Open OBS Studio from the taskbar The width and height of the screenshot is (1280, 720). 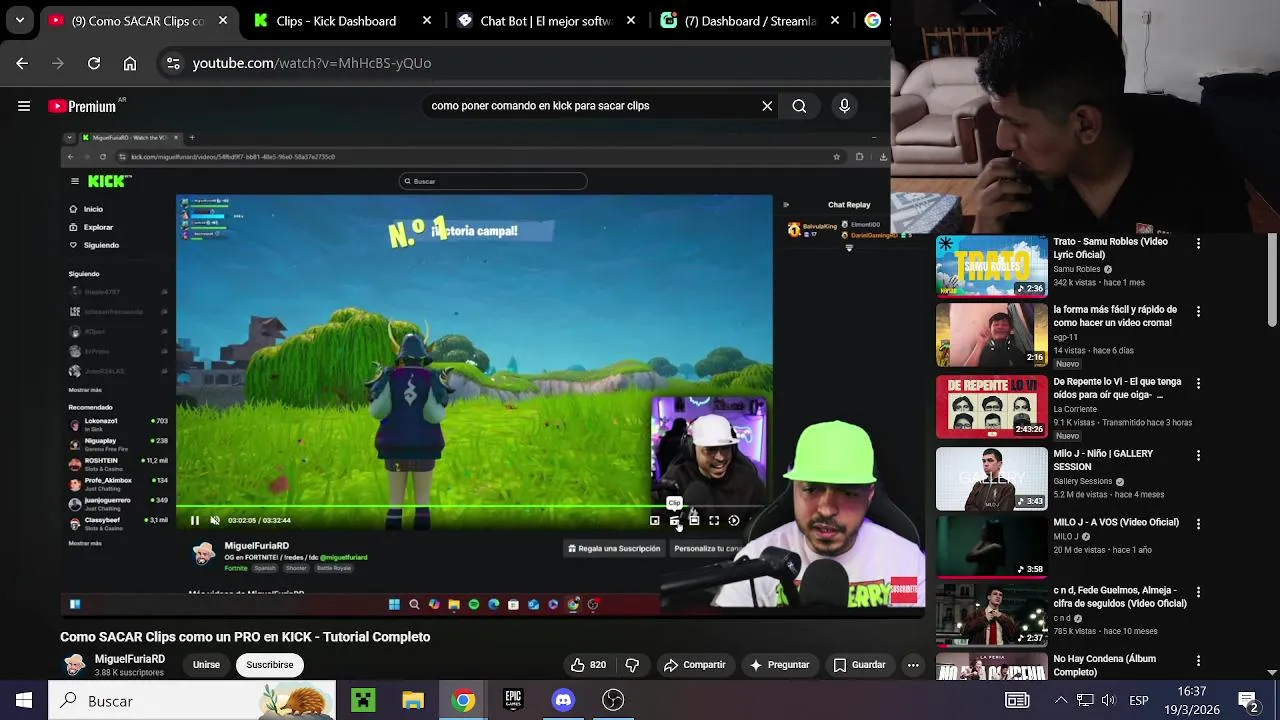click(613, 701)
